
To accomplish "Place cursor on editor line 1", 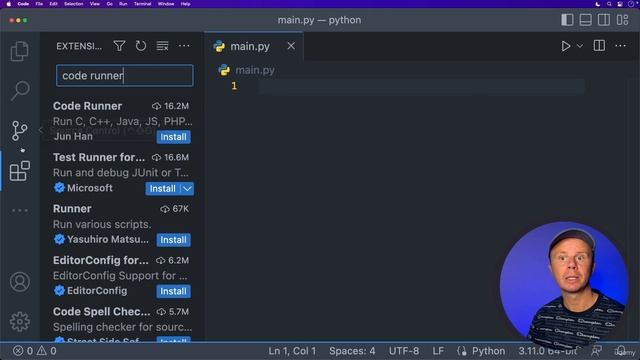I will tap(421, 86).
